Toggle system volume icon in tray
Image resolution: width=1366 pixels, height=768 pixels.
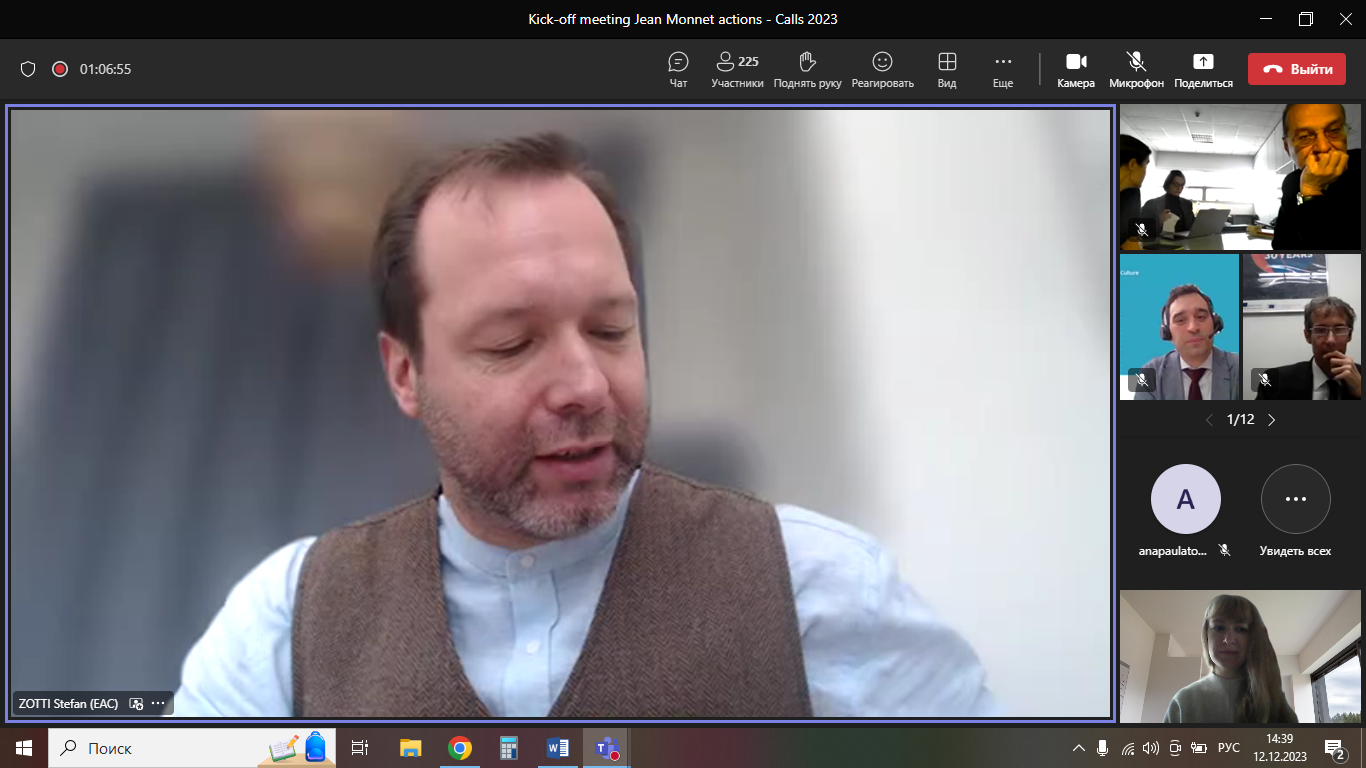(x=1150, y=748)
